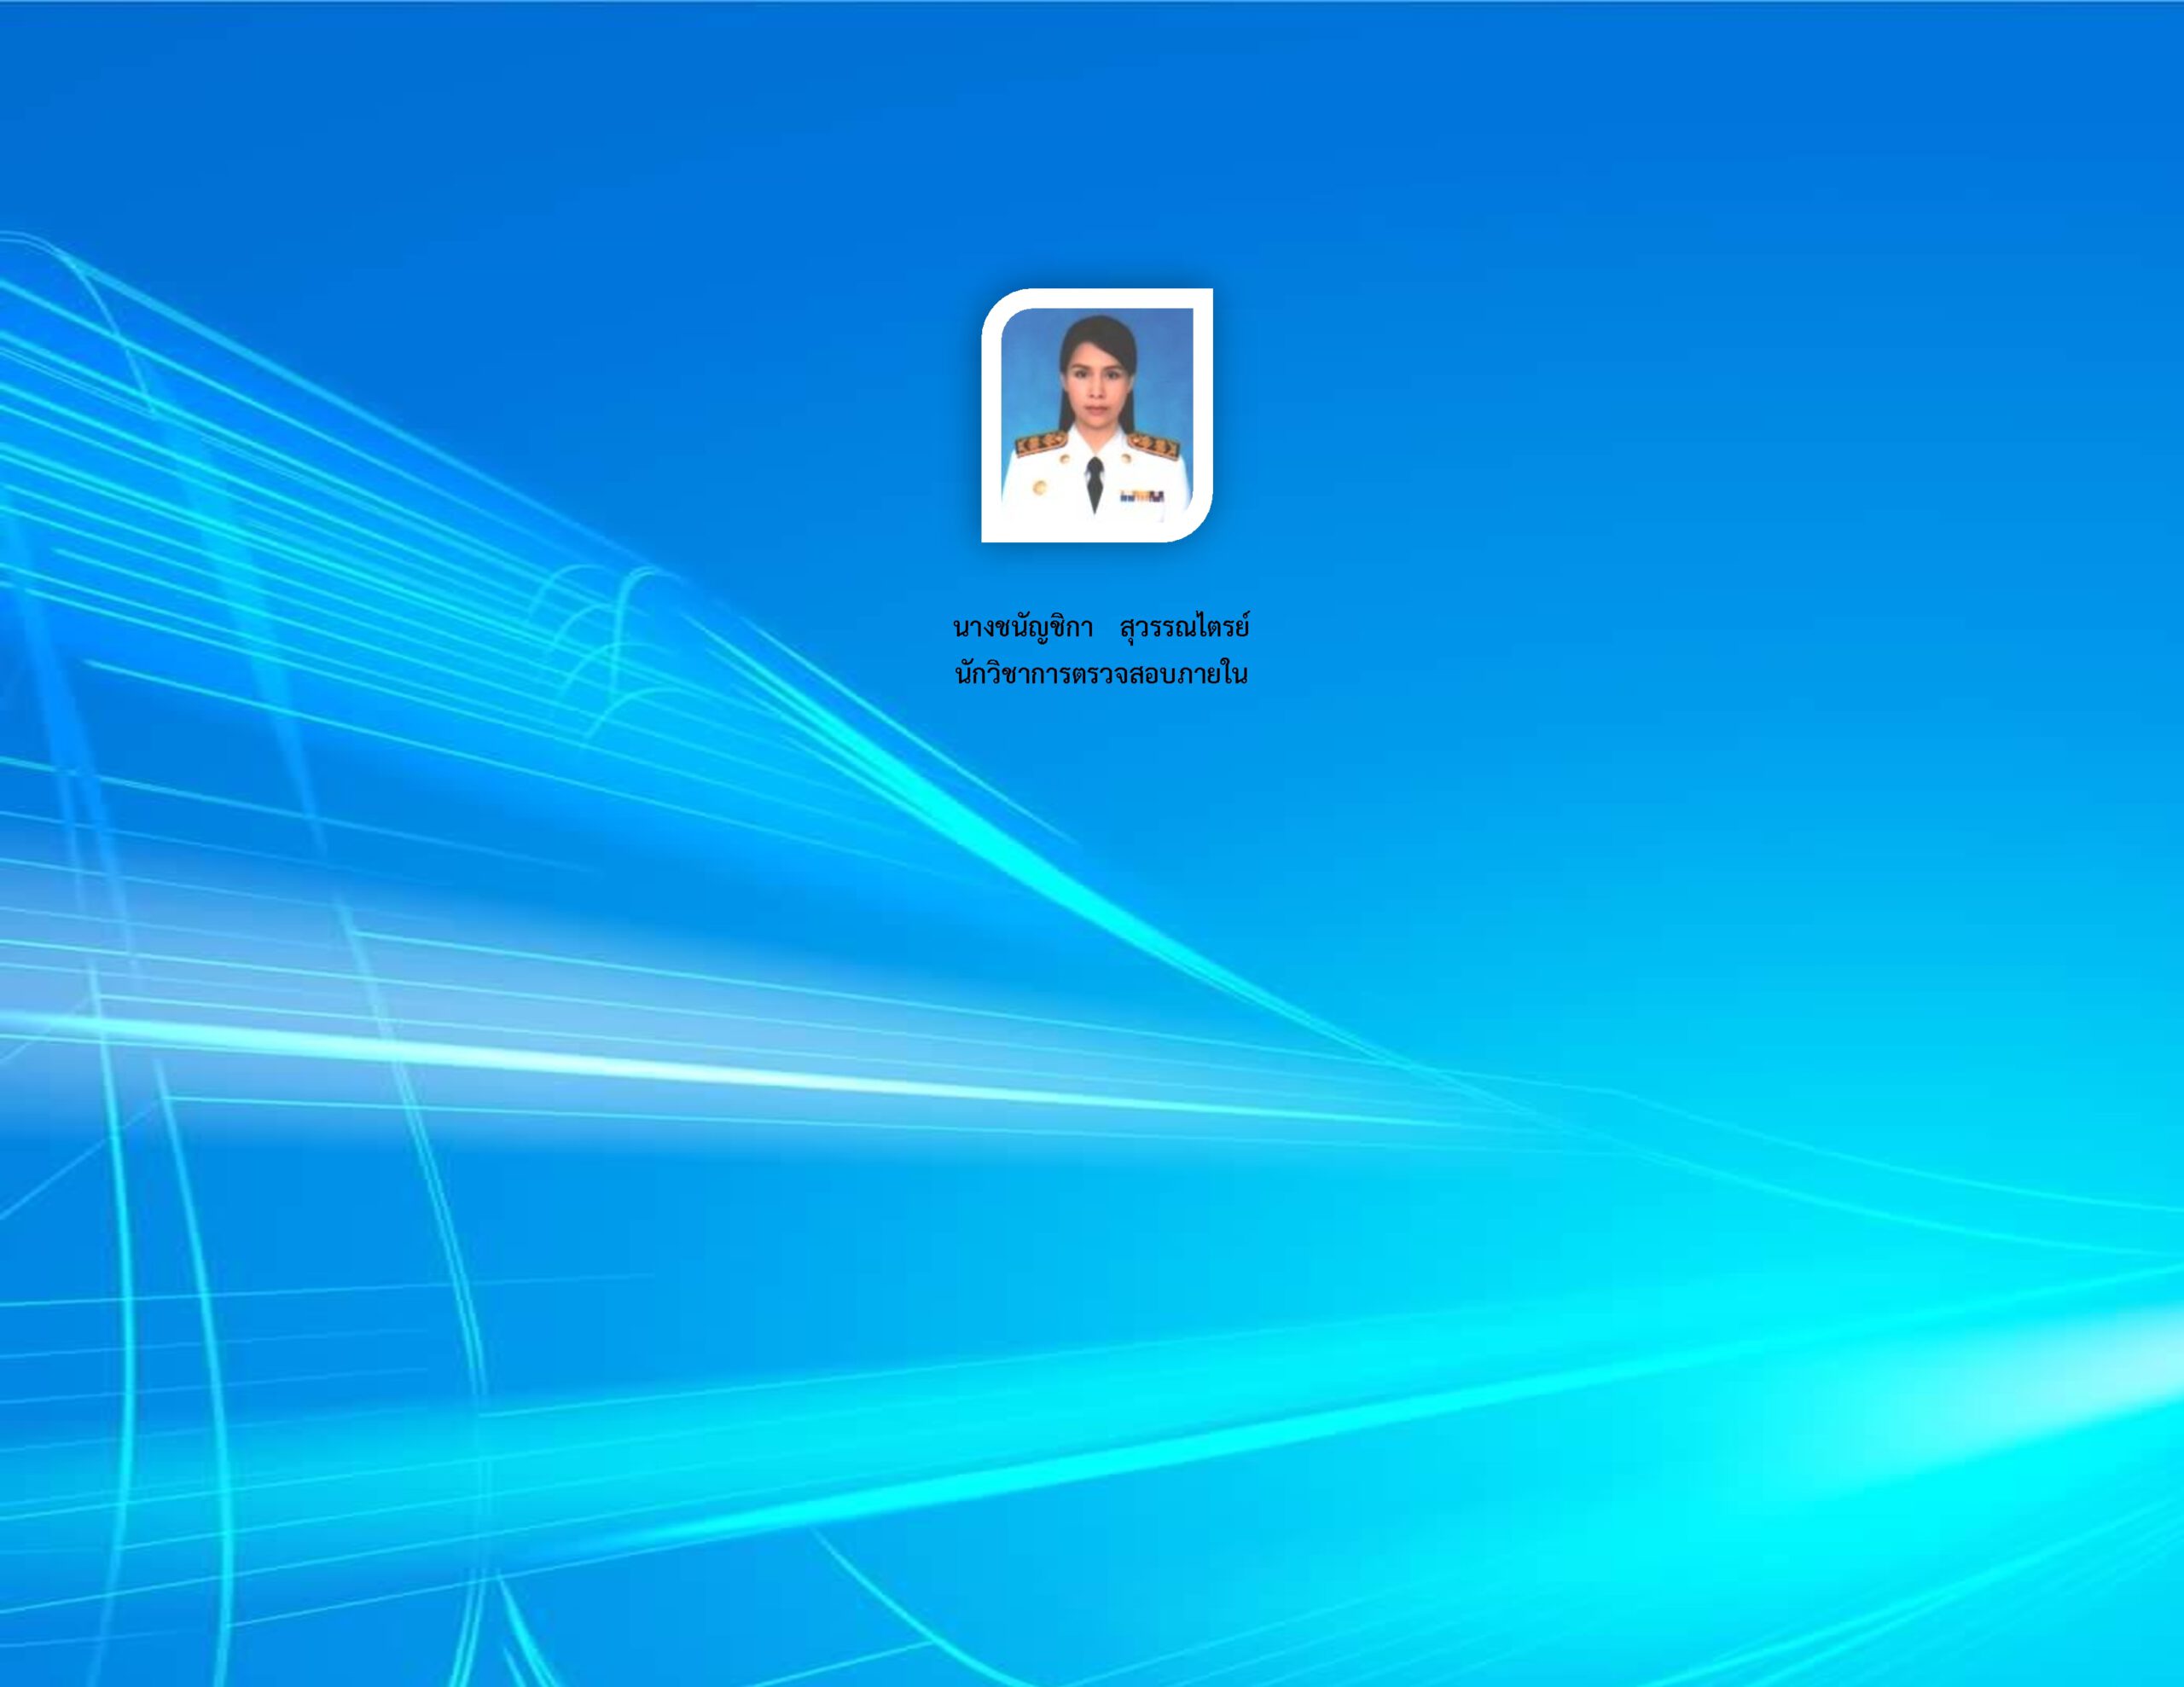Click the black necktie in the portrait
The width and height of the screenshot is (2184, 1687).
point(1095,481)
